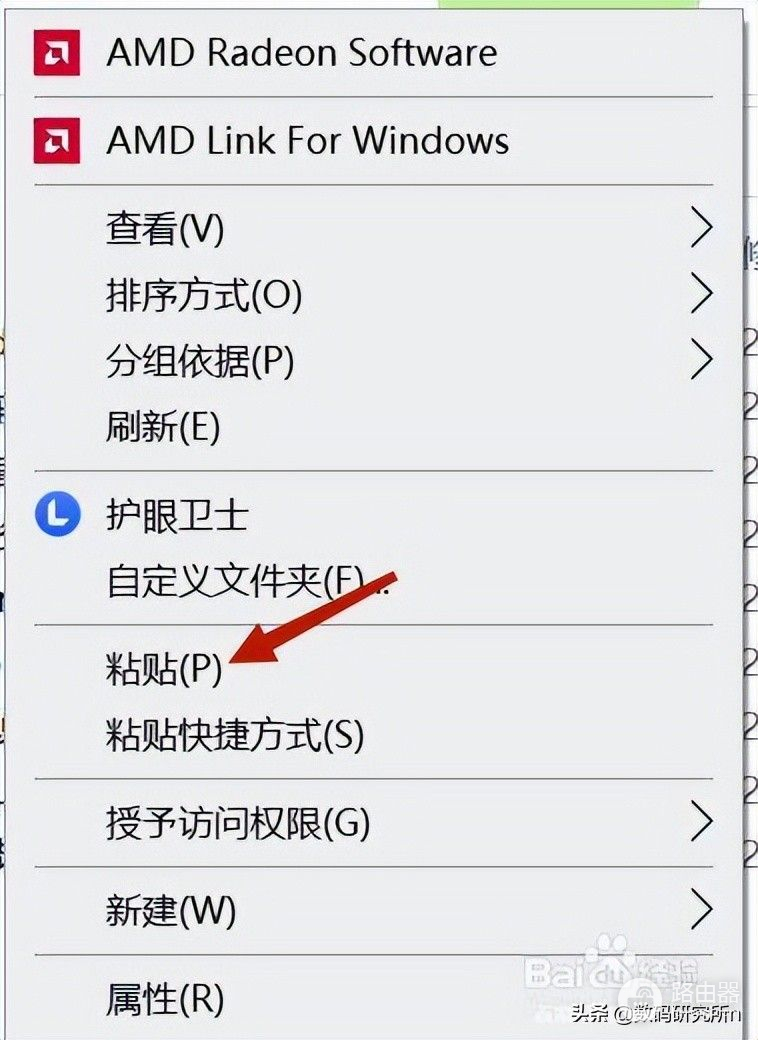The width and height of the screenshot is (758, 1040).
Task: Expand the 新建(W) submenu arrow
Action: (x=701, y=909)
